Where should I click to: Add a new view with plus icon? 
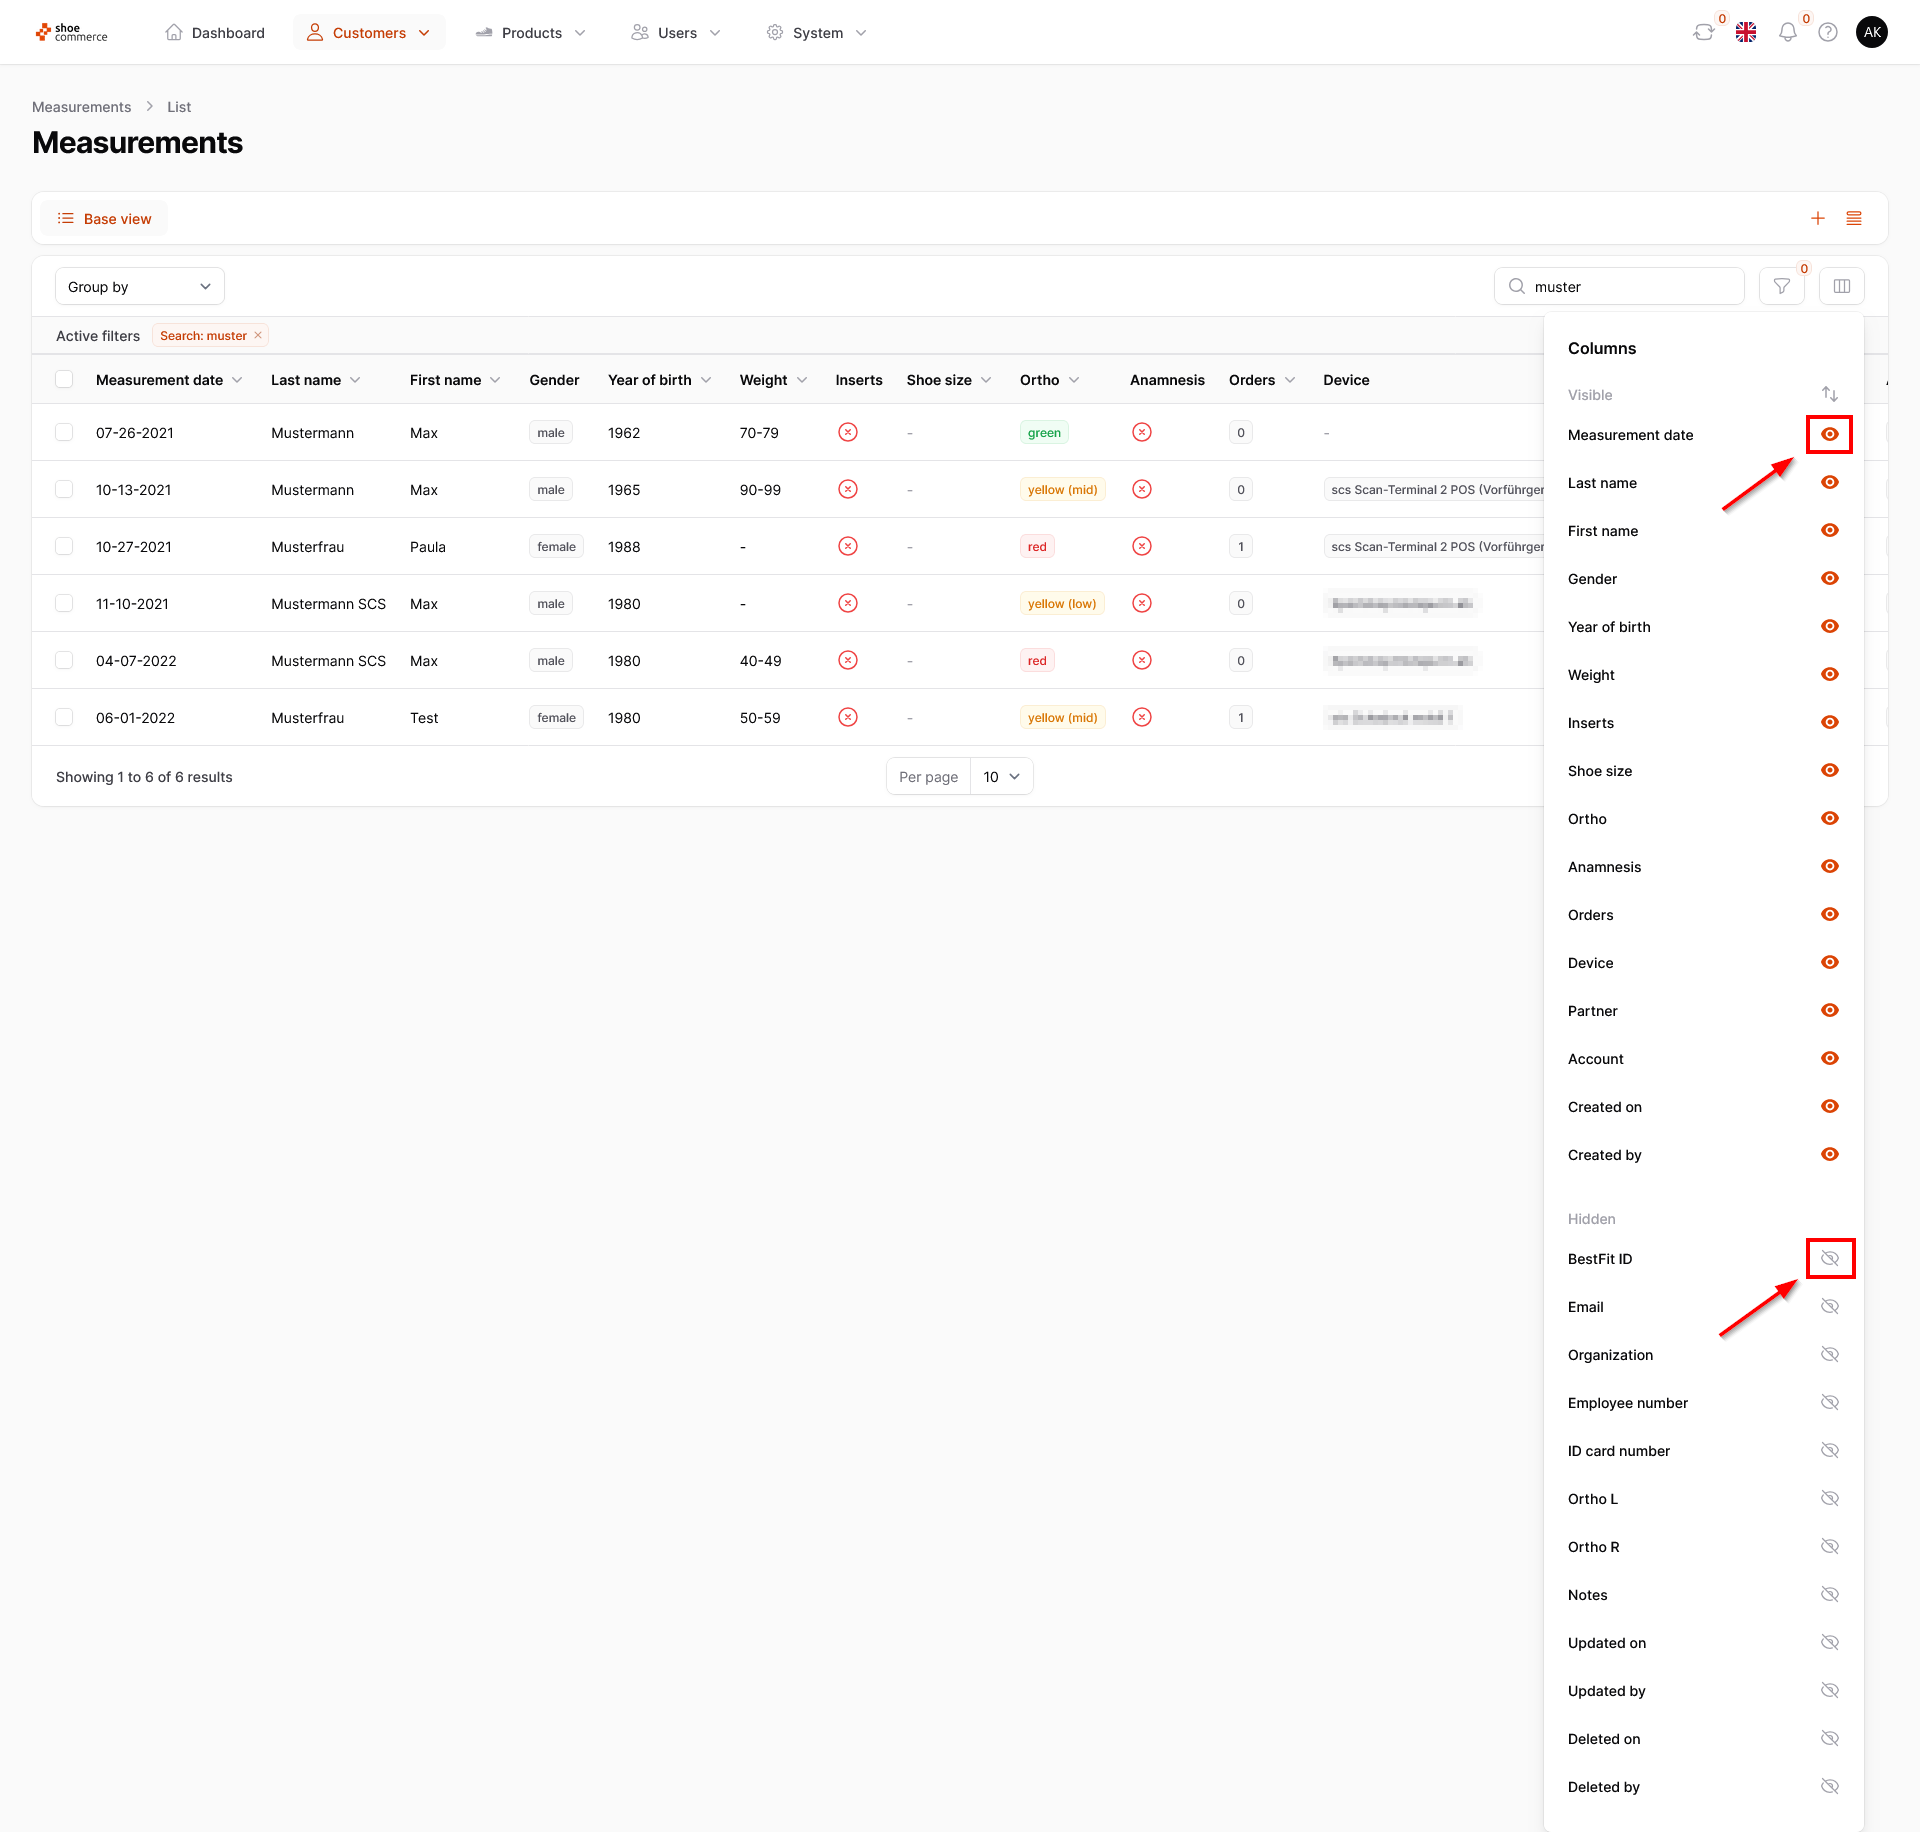pos(1818,219)
